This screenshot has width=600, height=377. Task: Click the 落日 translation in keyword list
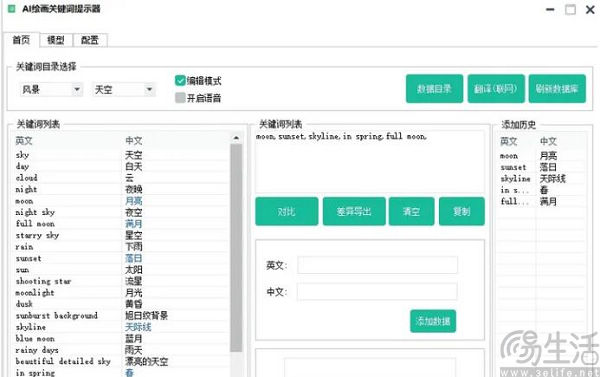(x=134, y=258)
